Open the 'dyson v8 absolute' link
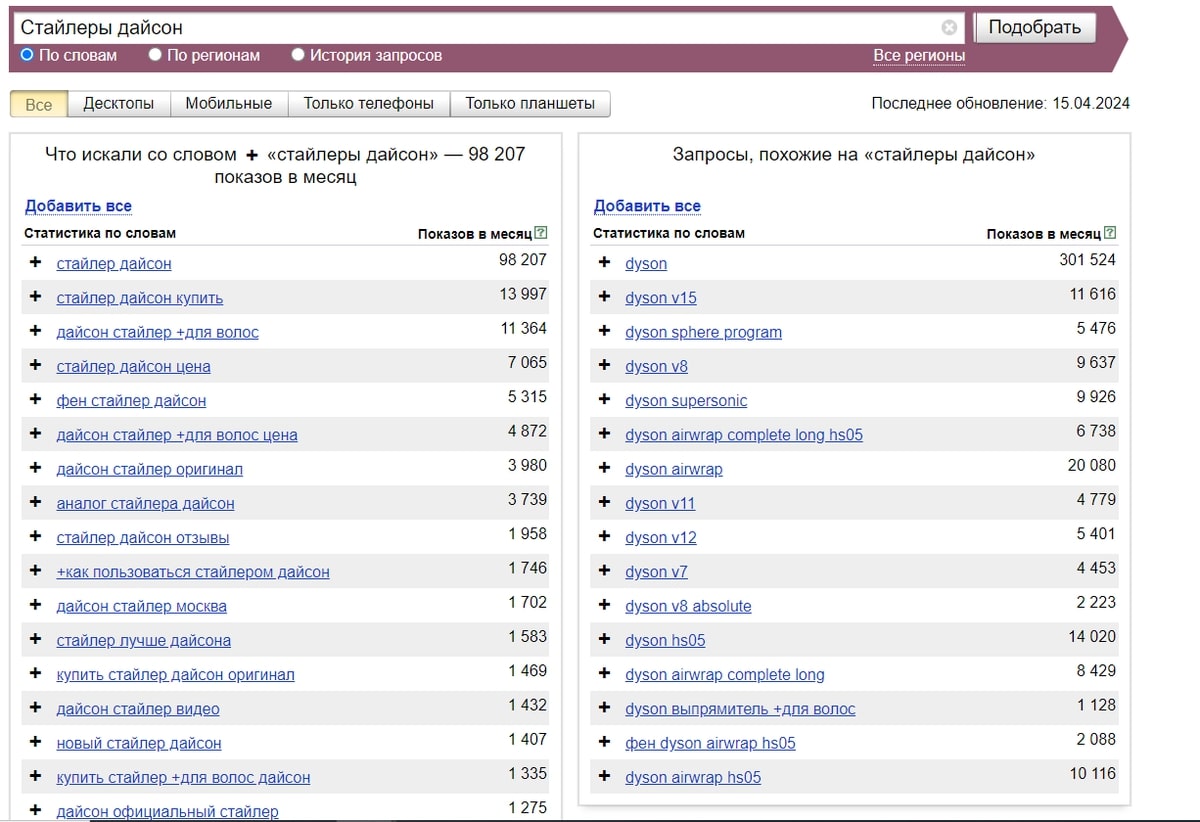 [x=688, y=606]
